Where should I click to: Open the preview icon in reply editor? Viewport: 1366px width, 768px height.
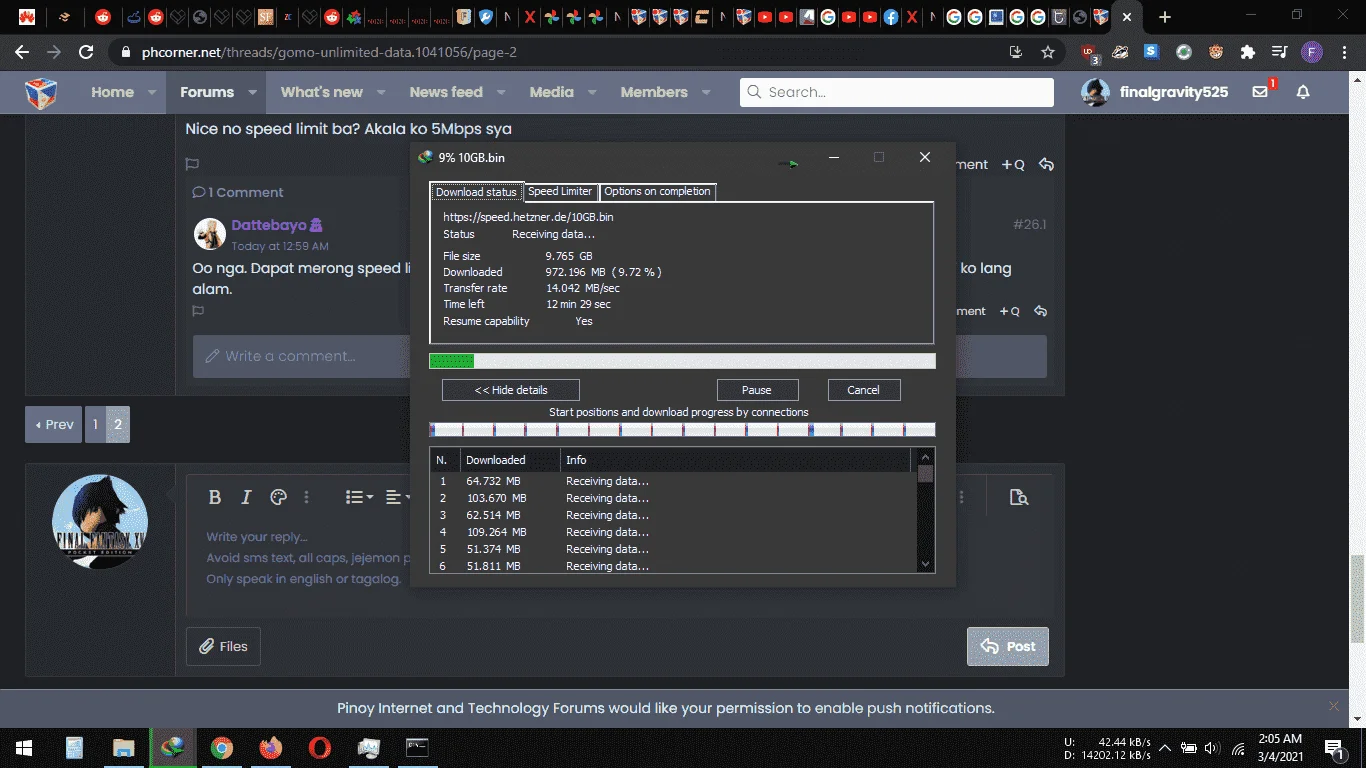(1019, 497)
